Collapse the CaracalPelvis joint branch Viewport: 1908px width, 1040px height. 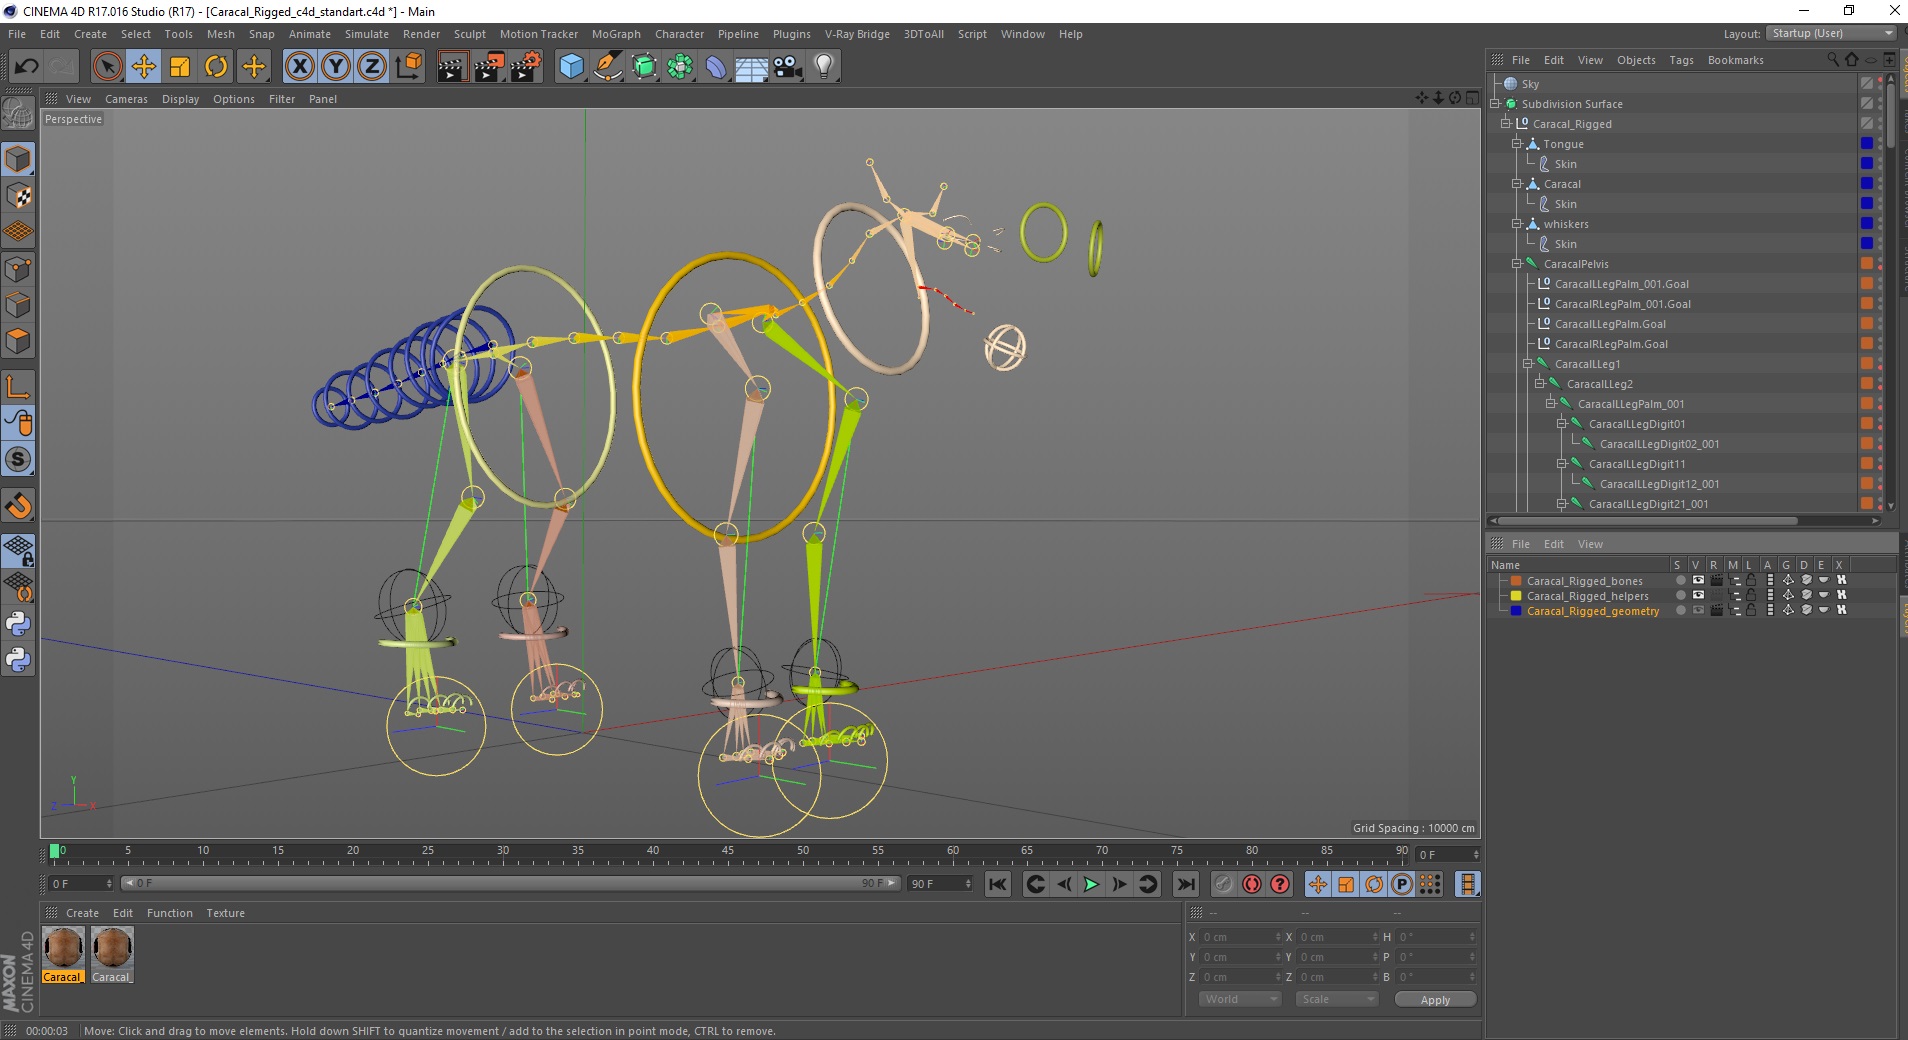pos(1517,264)
